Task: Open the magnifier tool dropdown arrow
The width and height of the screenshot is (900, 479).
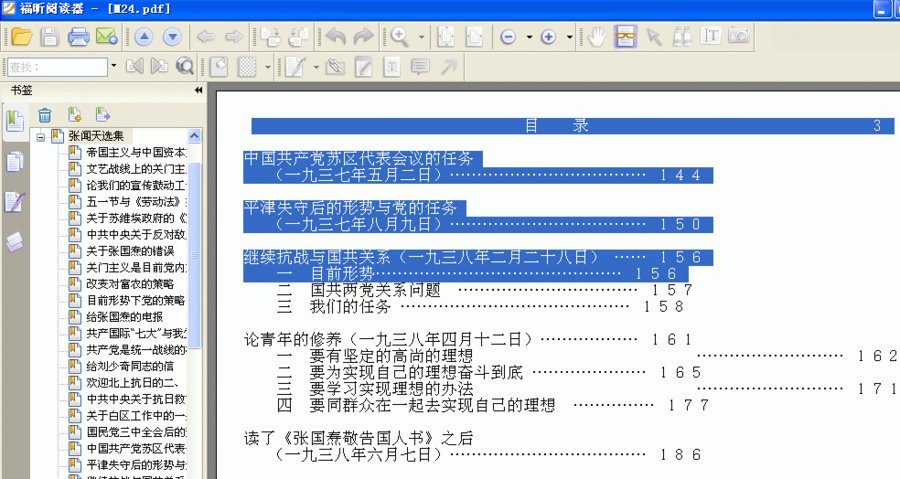Action: pyautogui.click(x=421, y=37)
